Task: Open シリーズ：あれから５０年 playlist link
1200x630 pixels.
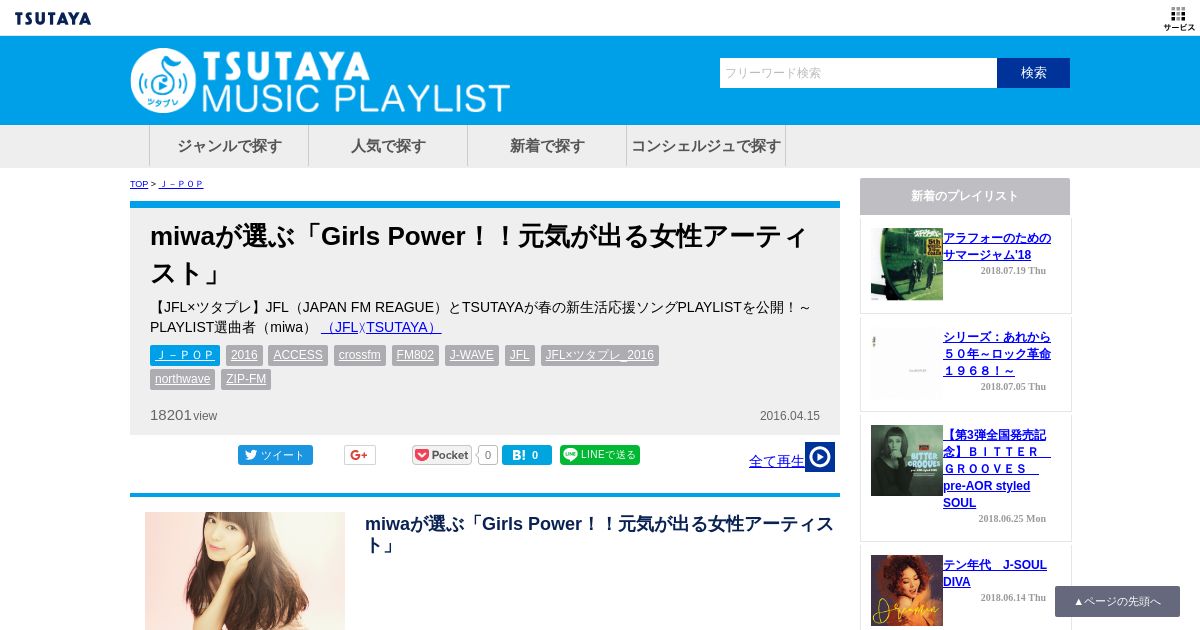Action: tap(997, 354)
